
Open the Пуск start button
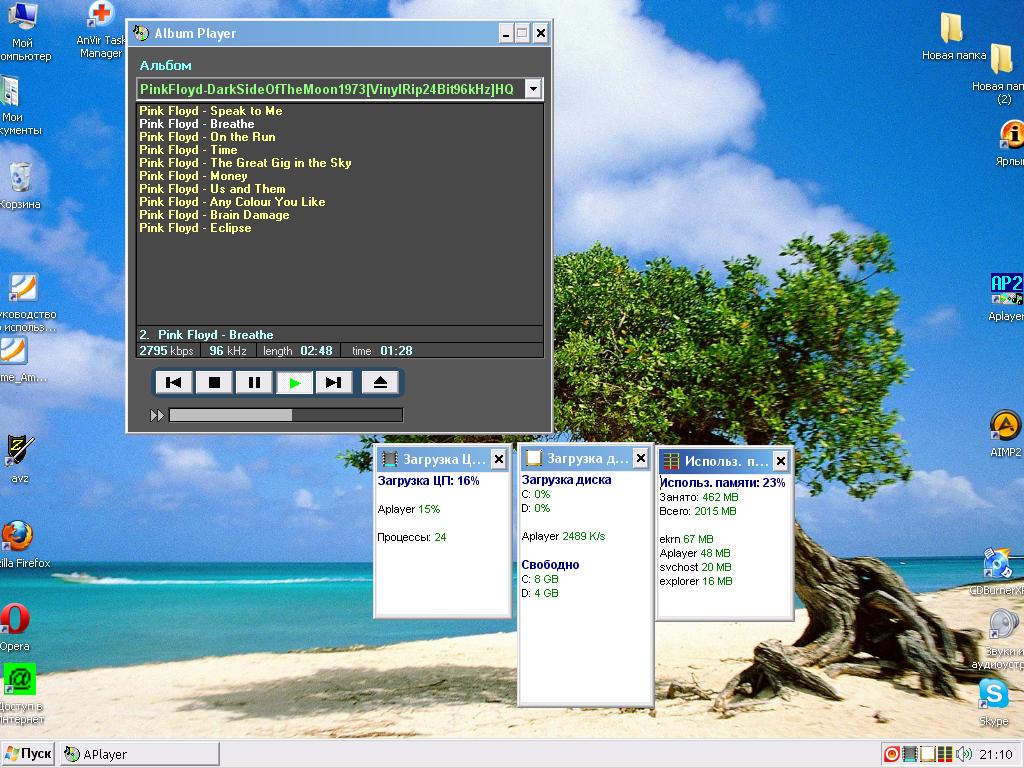point(28,754)
